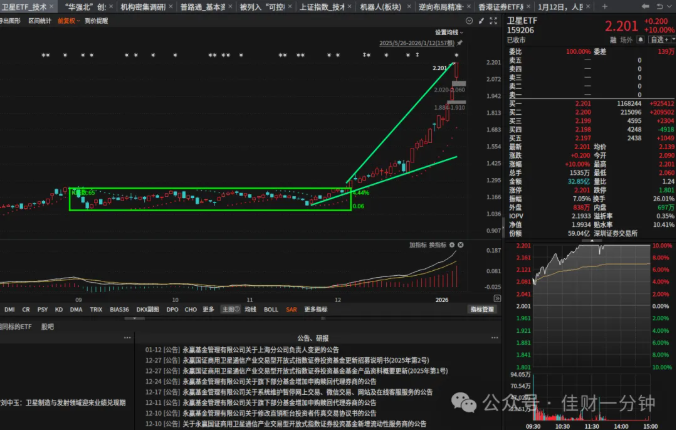The width and height of the screenshot is (676, 430).
Task: Close the indicator pane with X icon
Action: (x=460, y=245)
